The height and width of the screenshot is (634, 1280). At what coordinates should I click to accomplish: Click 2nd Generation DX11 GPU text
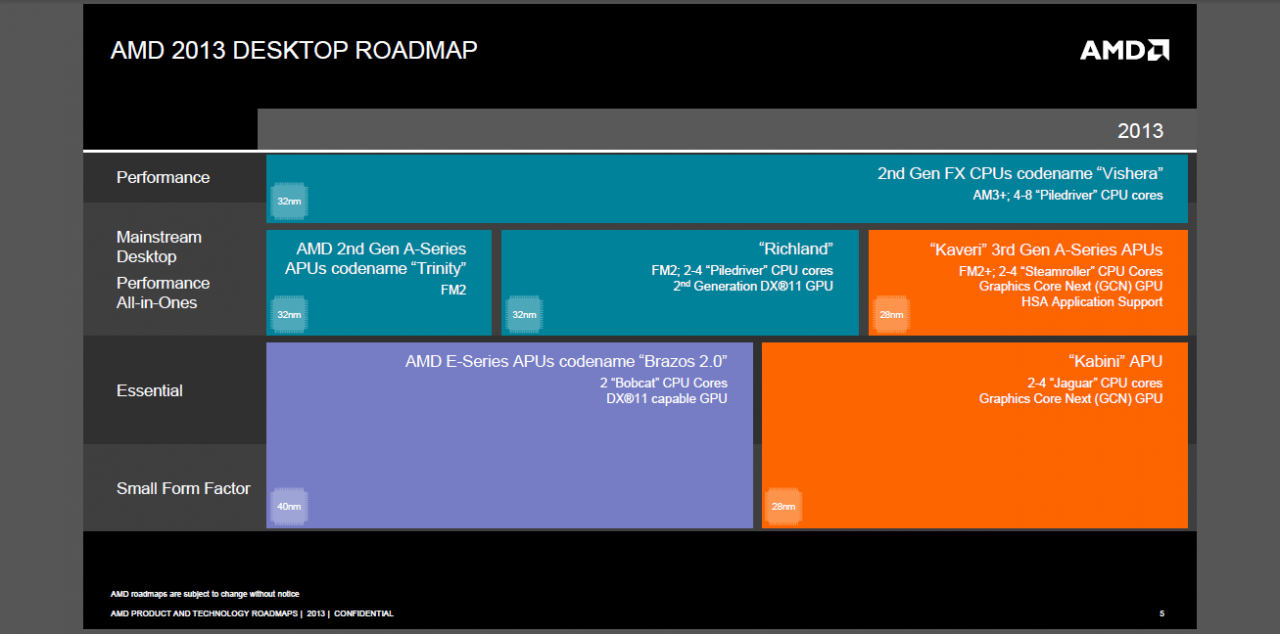[x=753, y=286]
